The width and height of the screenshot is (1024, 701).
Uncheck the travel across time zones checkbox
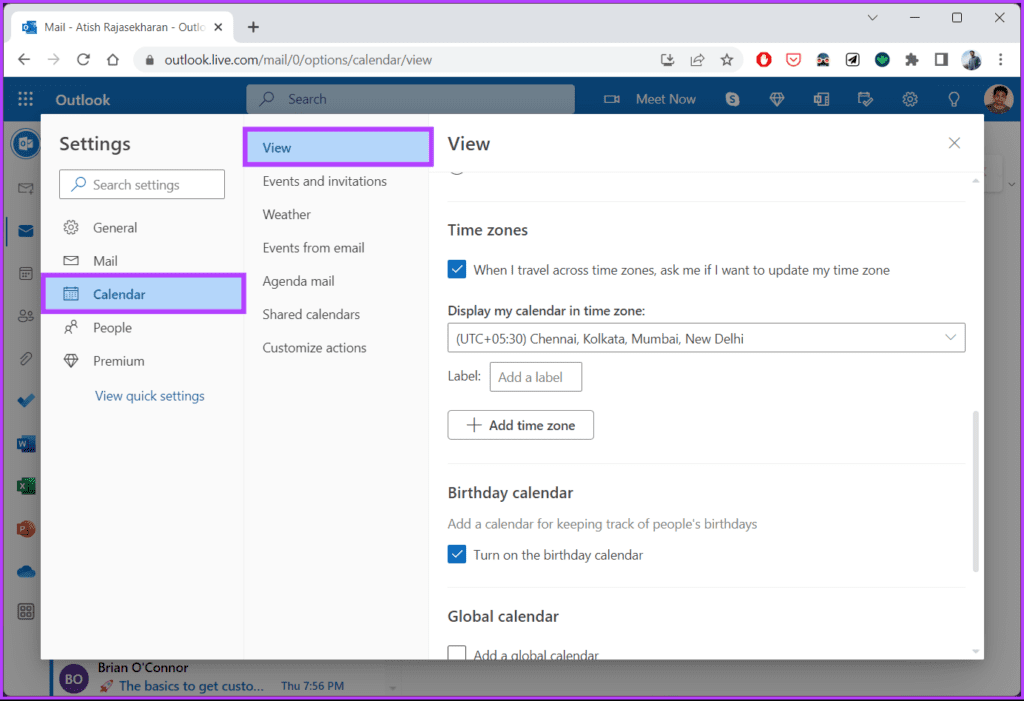pyautogui.click(x=457, y=269)
